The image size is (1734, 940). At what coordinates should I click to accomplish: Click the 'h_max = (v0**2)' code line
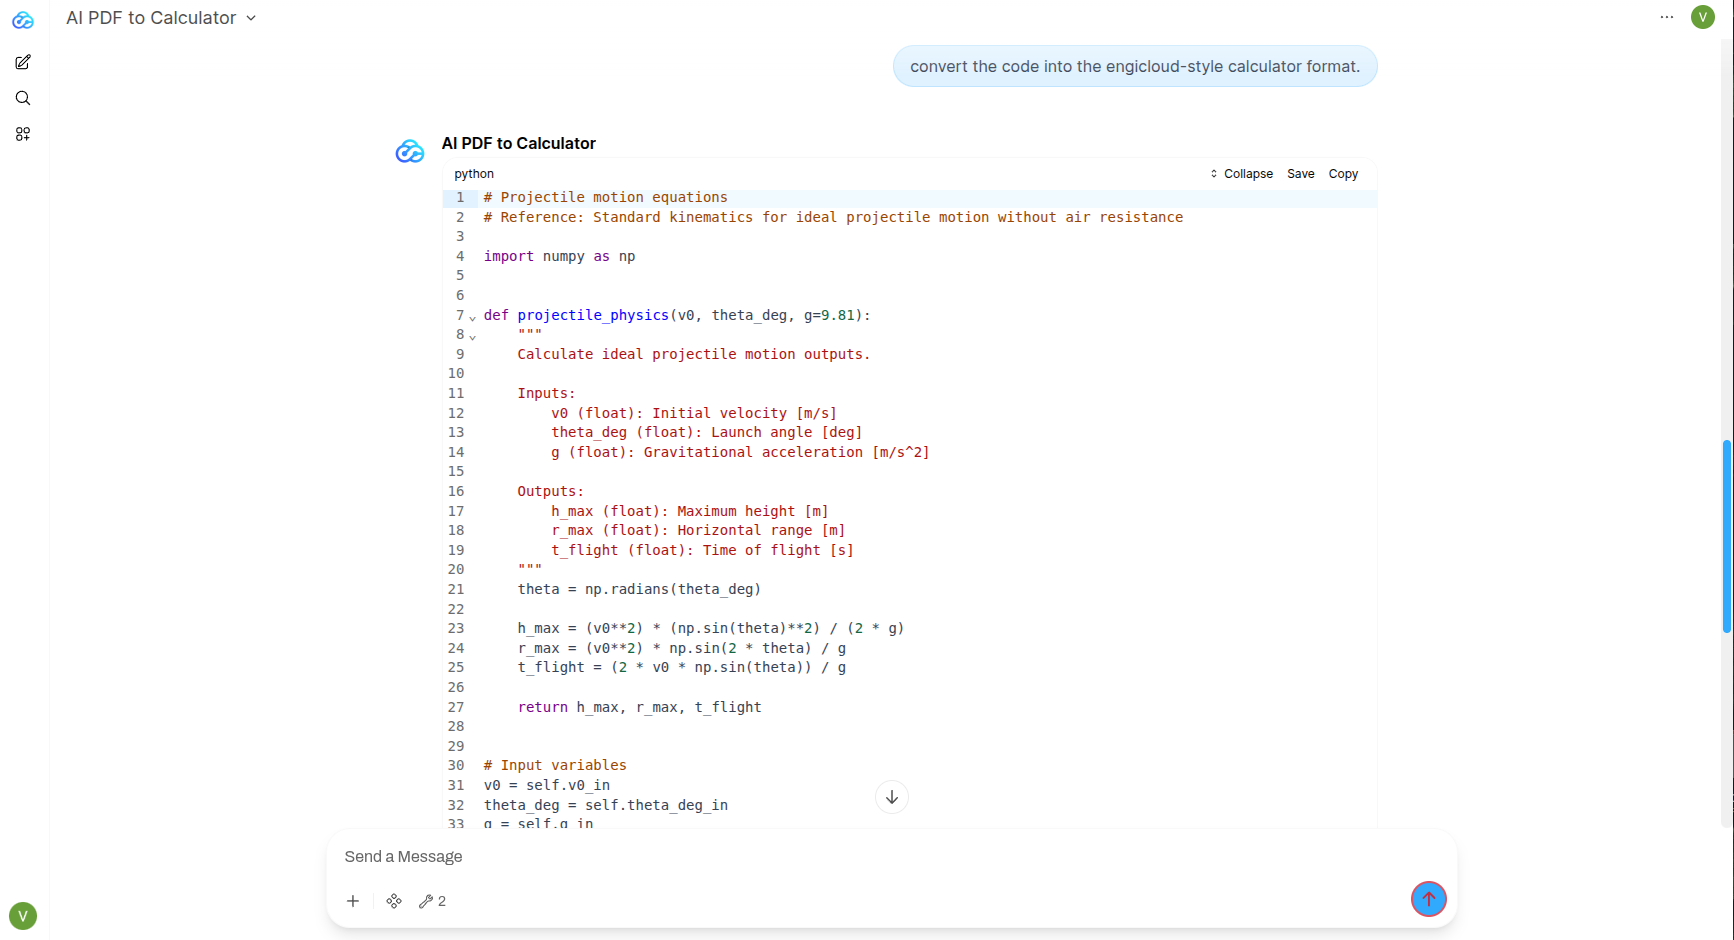(x=711, y=629)
